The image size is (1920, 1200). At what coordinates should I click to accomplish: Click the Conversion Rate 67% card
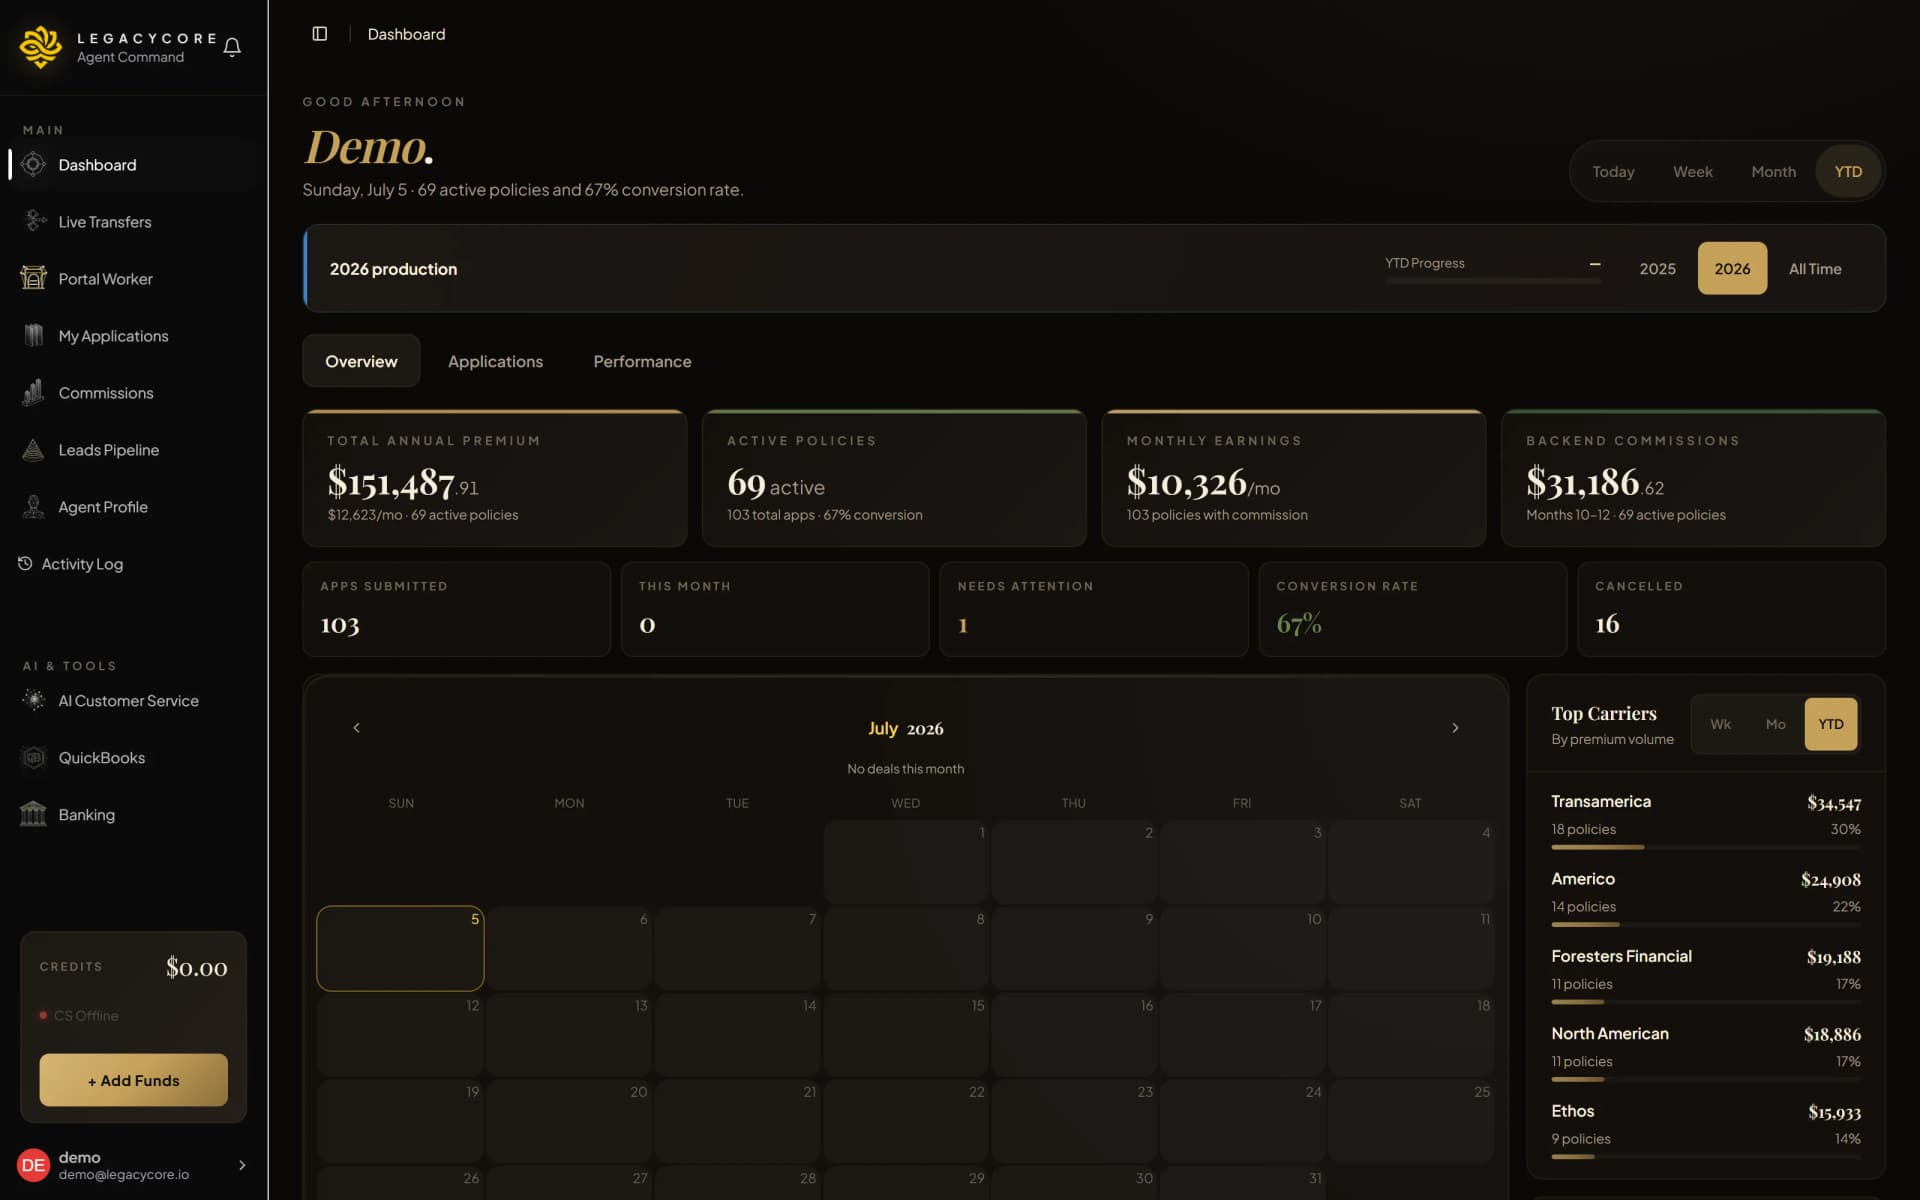pyautogui.click(x=1412, y=609)
